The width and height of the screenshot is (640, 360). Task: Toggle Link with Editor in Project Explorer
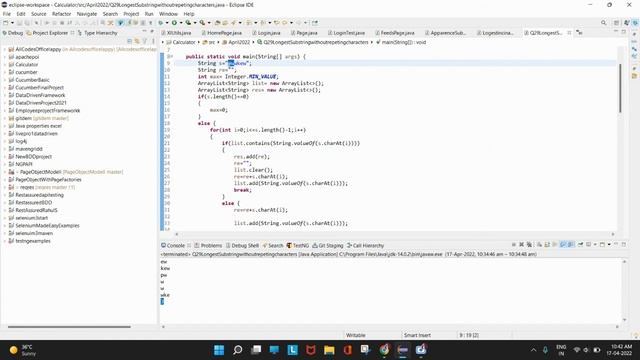pyautogui.click(x=137, y=41)
